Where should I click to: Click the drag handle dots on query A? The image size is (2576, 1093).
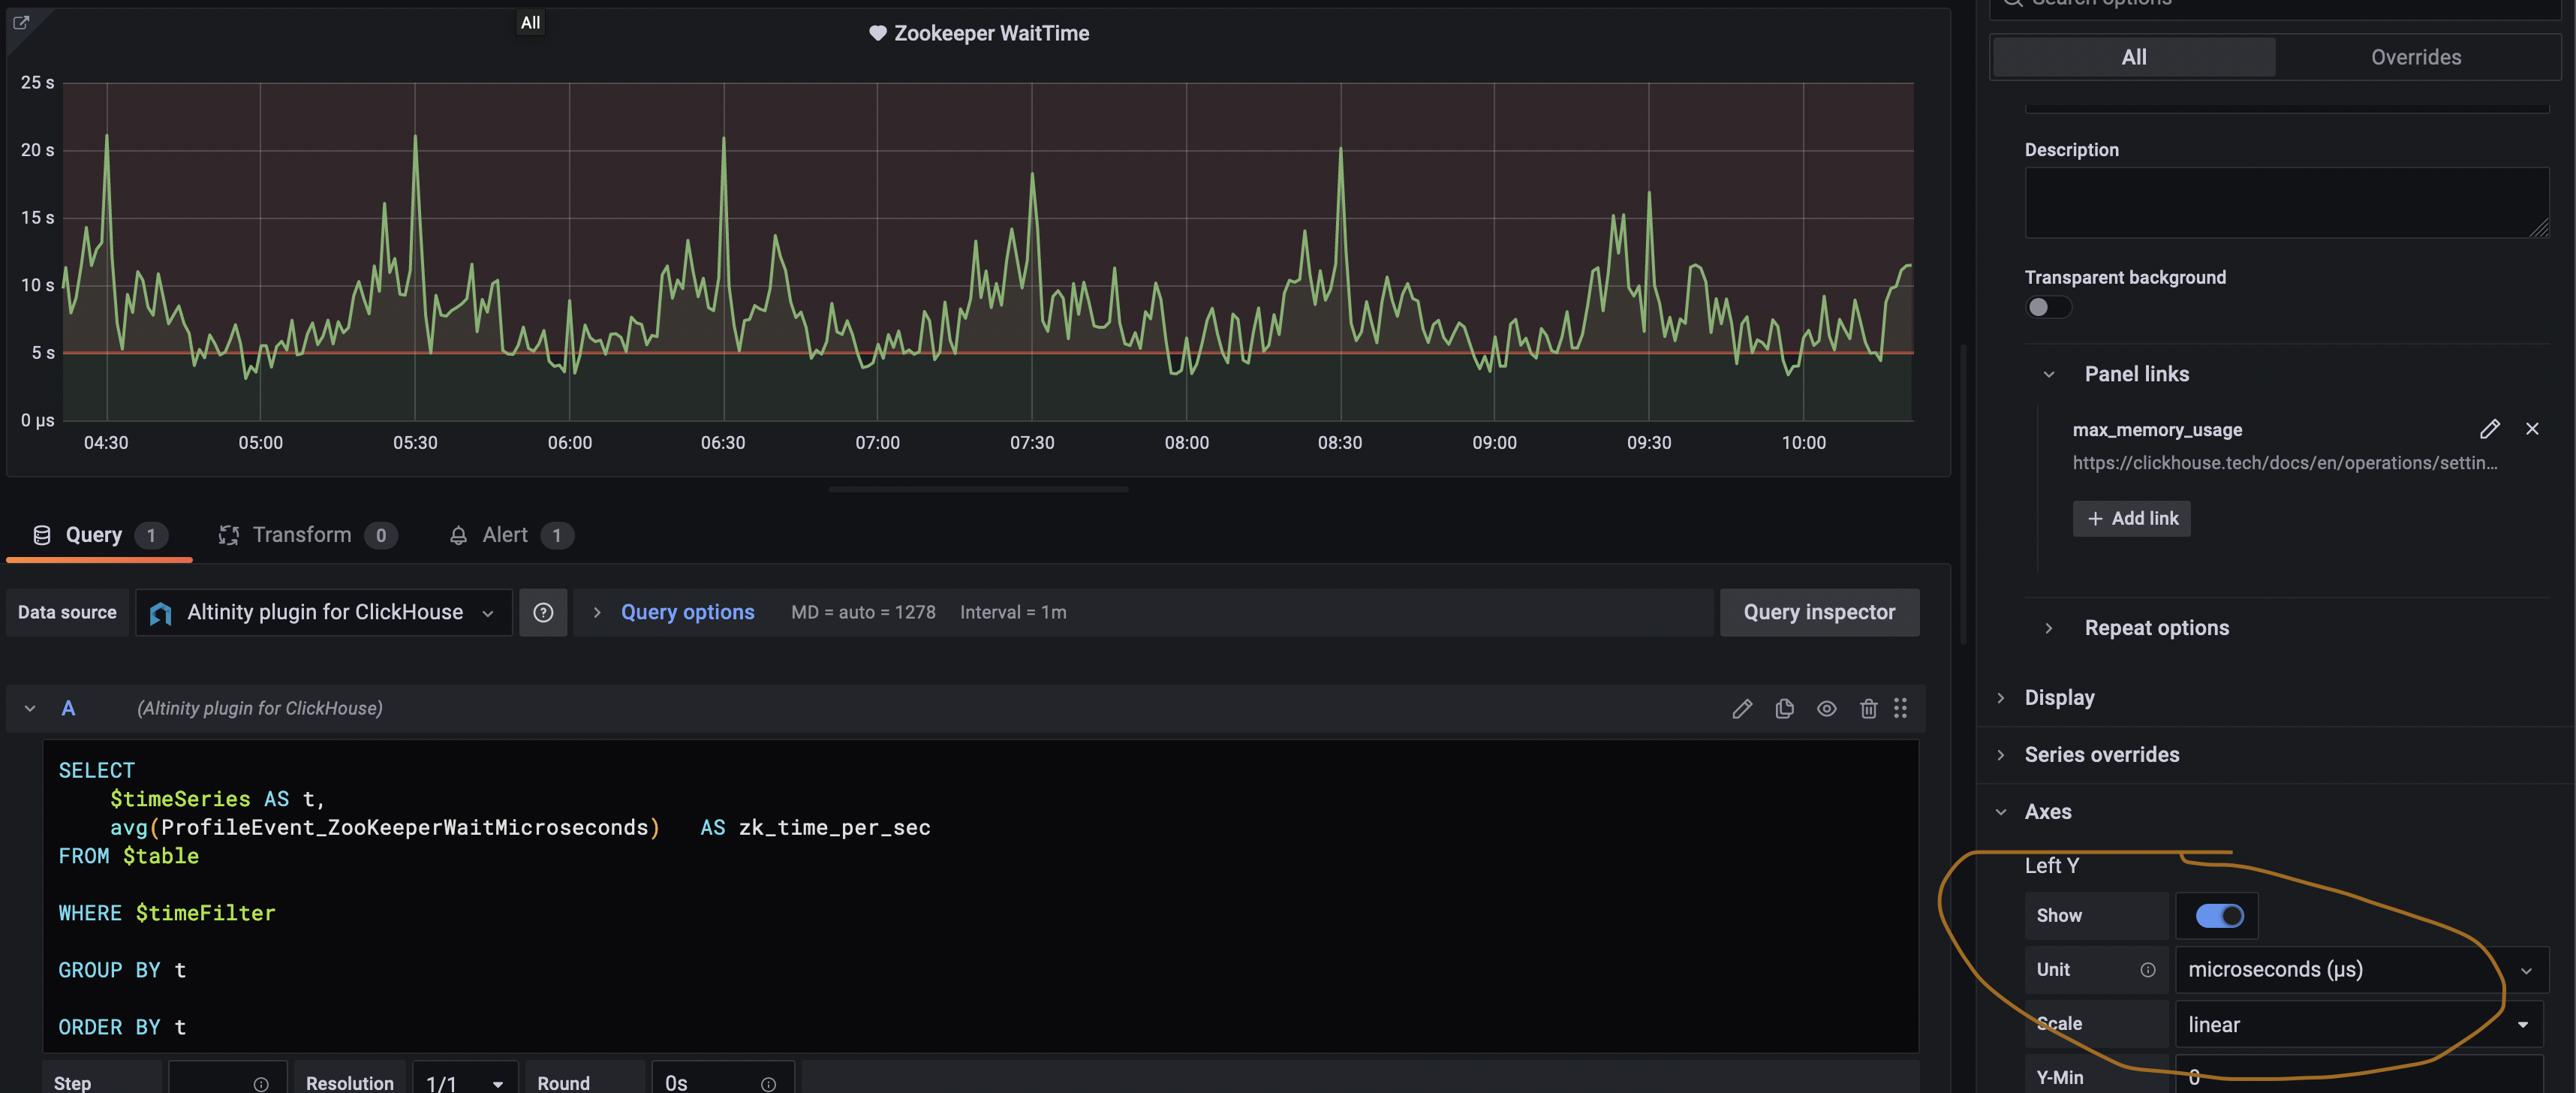1900,709
